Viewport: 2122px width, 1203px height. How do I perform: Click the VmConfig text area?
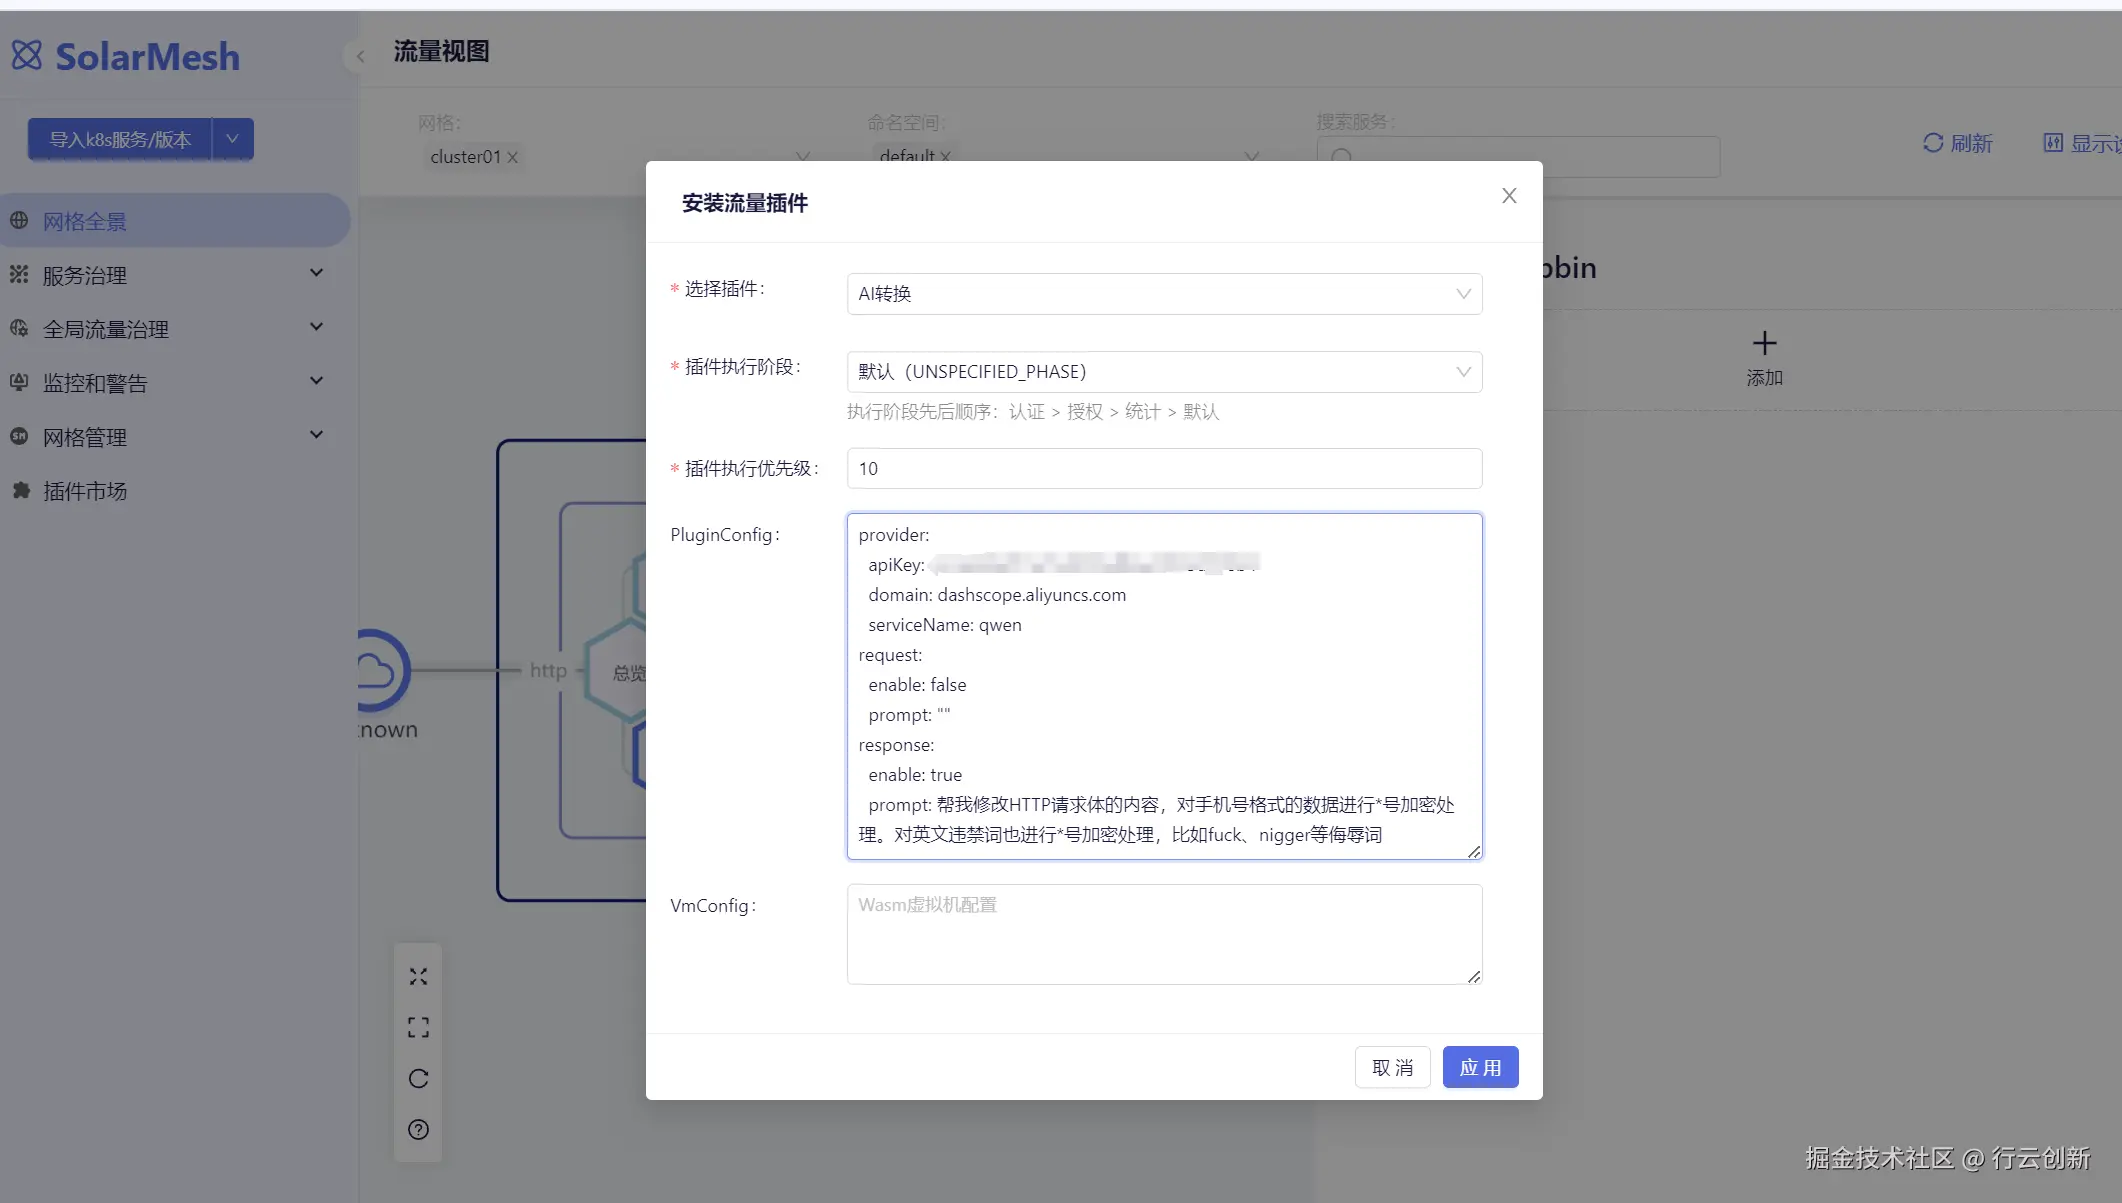point(1164,934)
